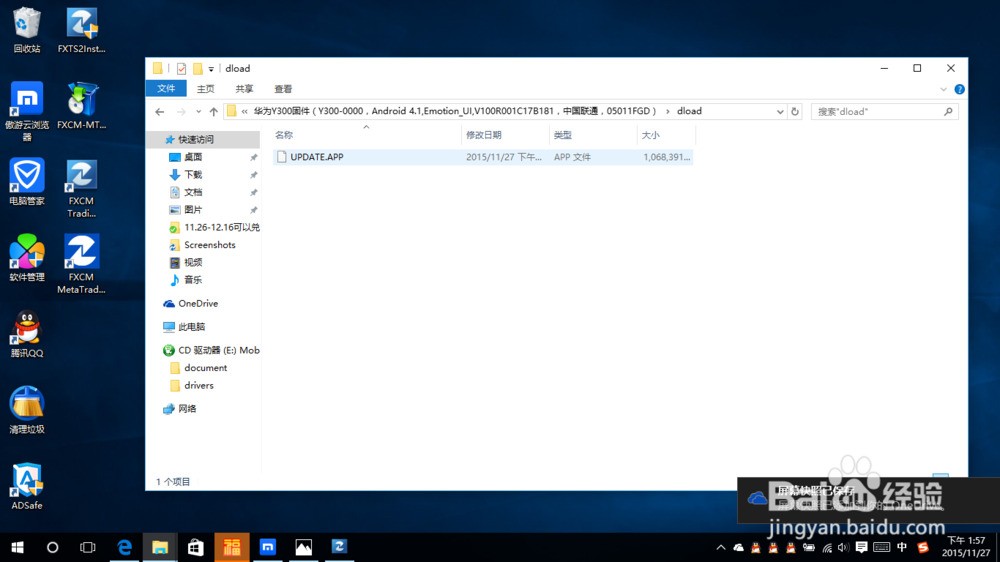Open the 主页 ribbon tab
This screenshot has width=1000, height=562.
(205, 89)
